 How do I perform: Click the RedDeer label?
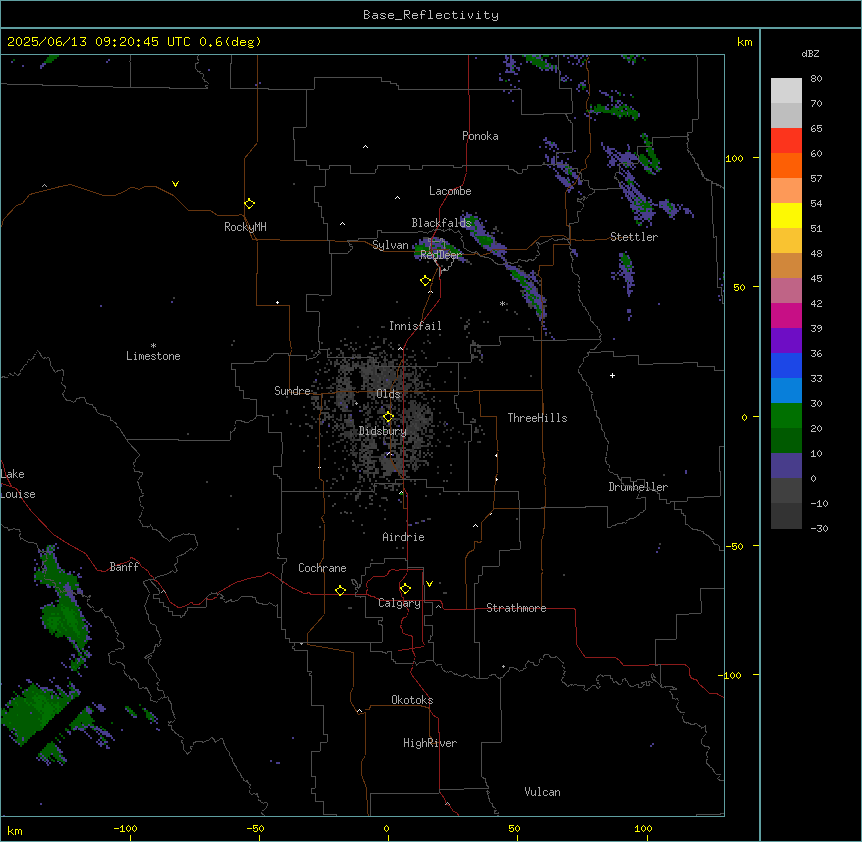440,255
